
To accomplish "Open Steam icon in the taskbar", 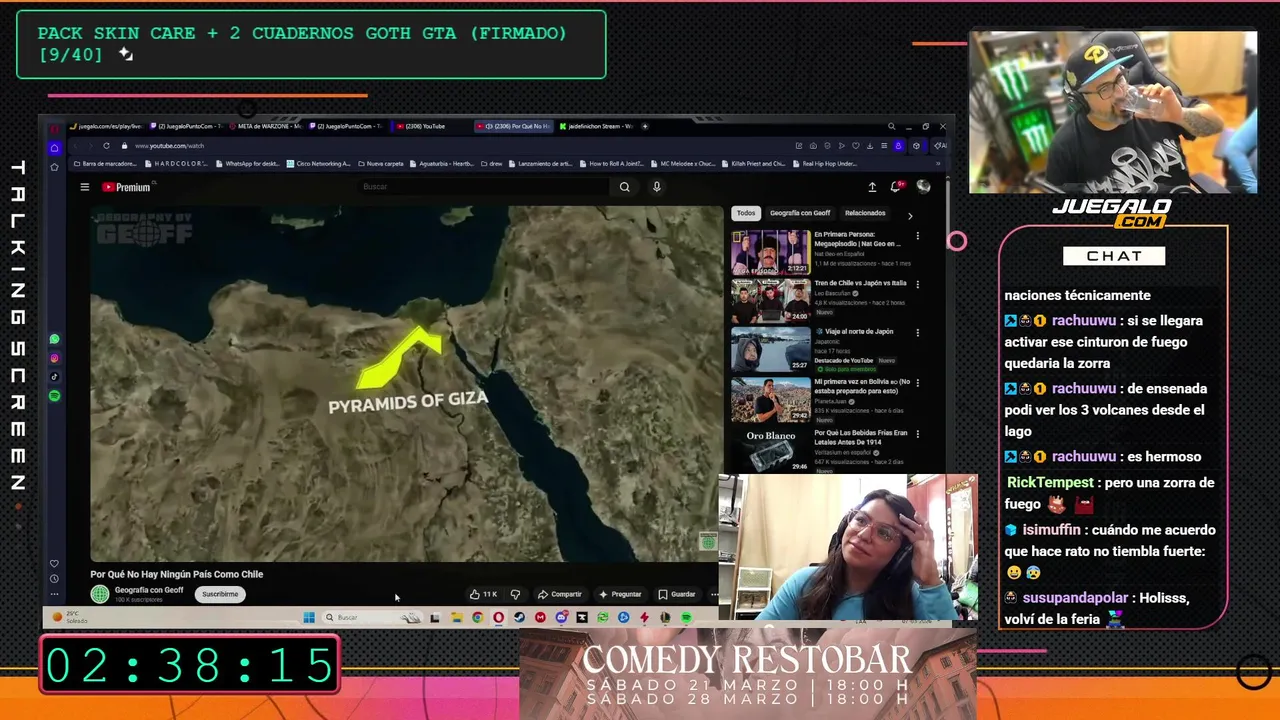I will pos(519,618).
